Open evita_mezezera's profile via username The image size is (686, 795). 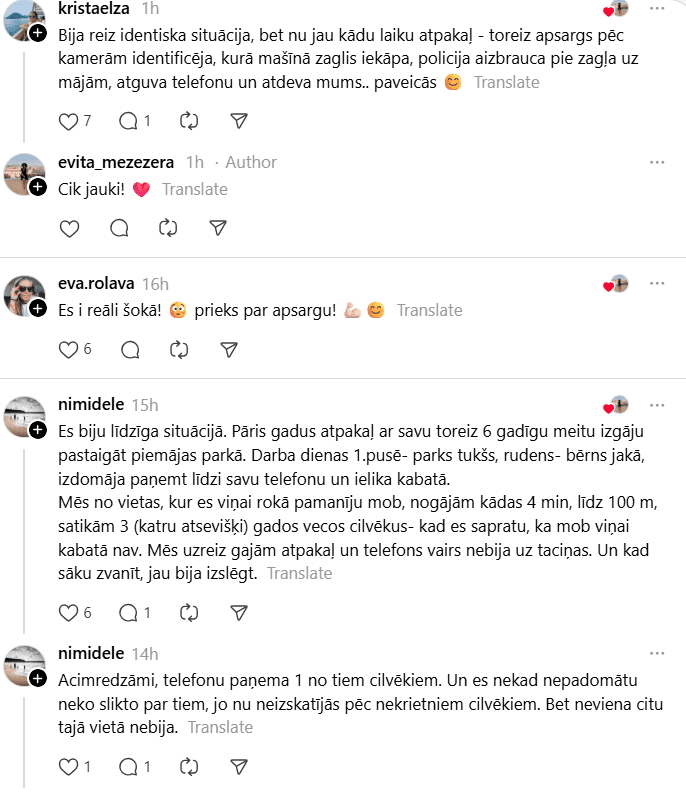116,162
